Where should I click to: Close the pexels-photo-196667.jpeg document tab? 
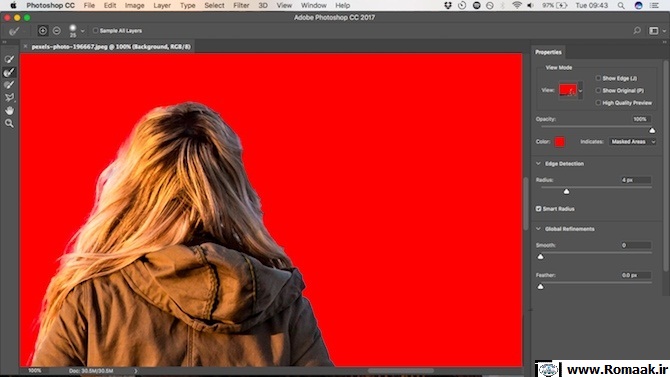25,47
